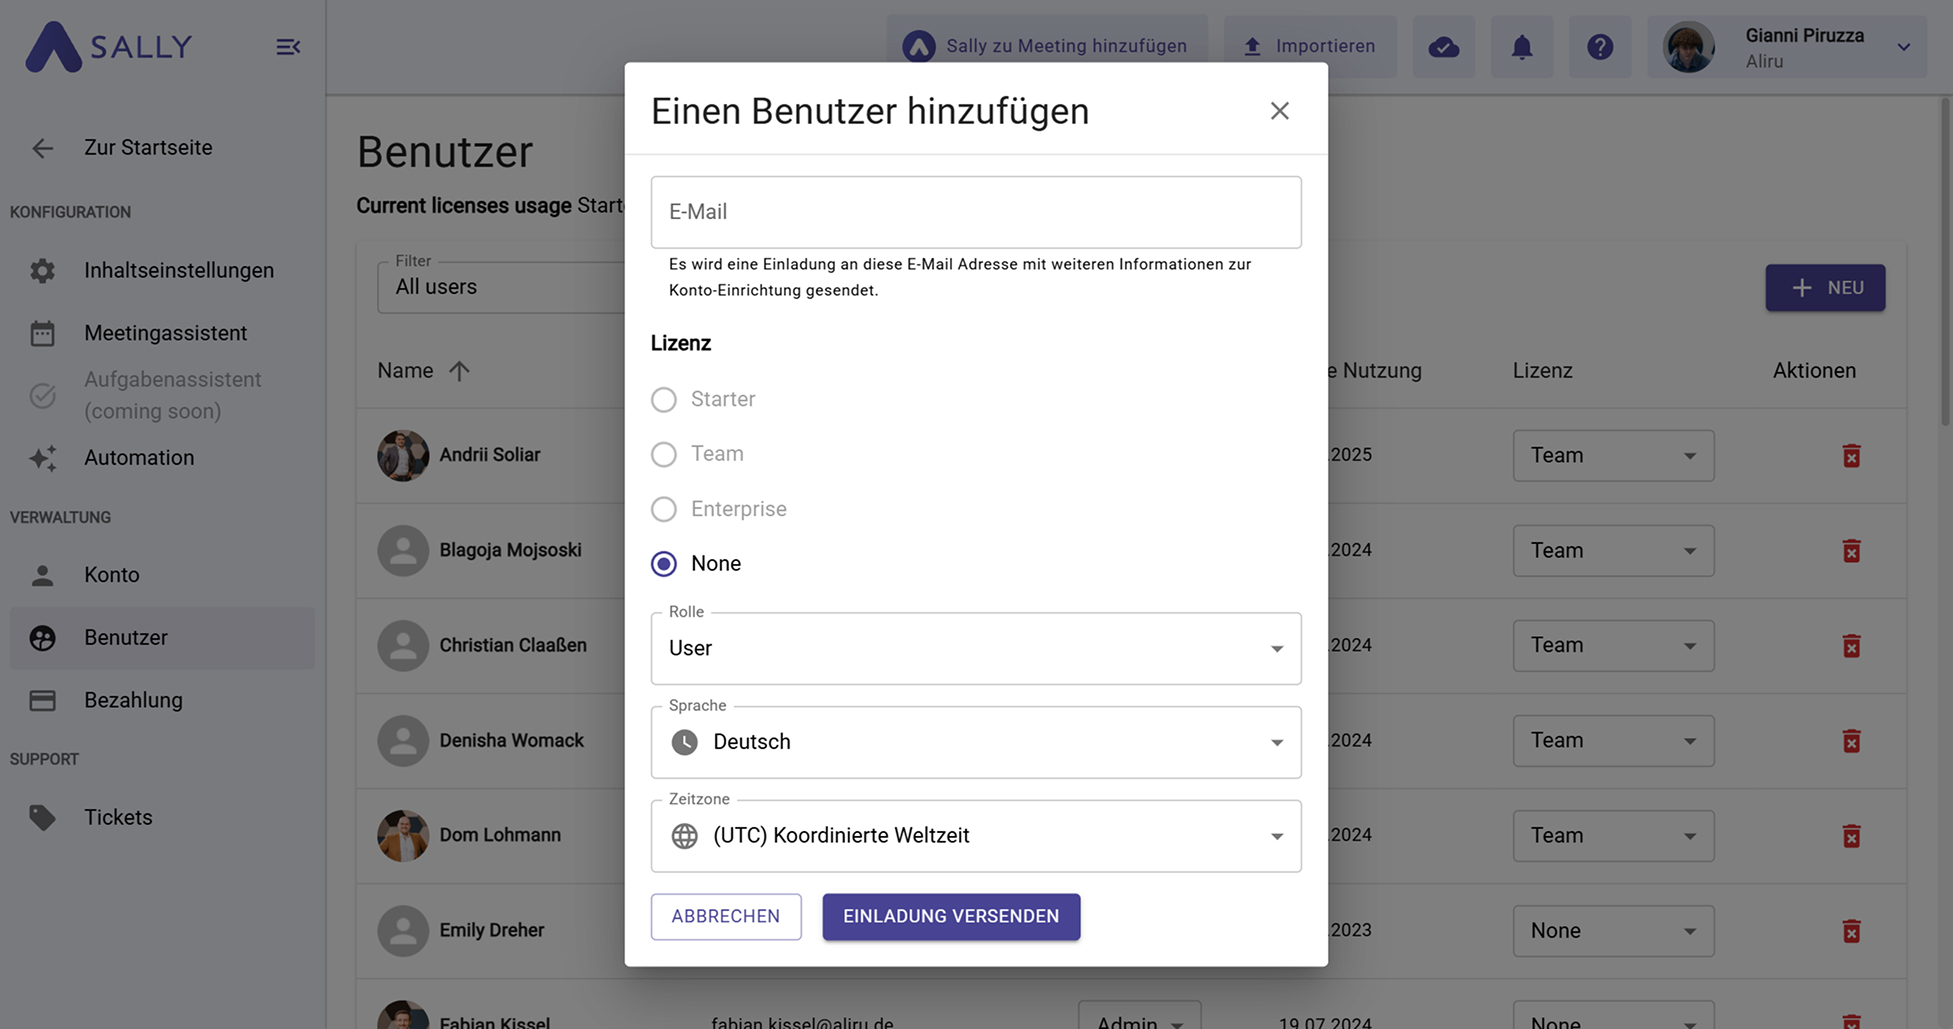
Task: Delete user Denisha Womack with the trash icon
Action: click(1851, 741)
